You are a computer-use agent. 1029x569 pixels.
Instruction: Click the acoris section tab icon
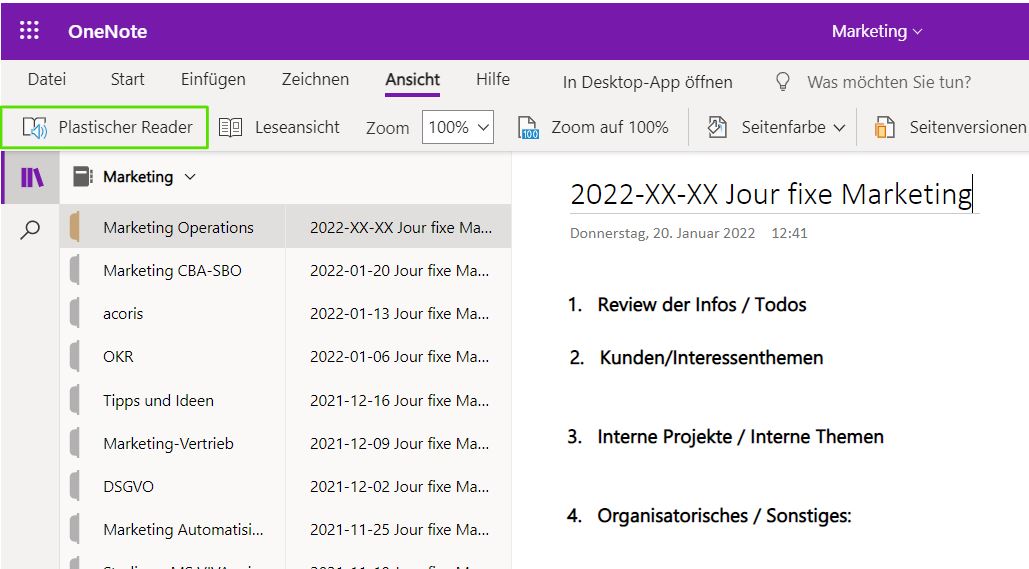pos(75,313)
